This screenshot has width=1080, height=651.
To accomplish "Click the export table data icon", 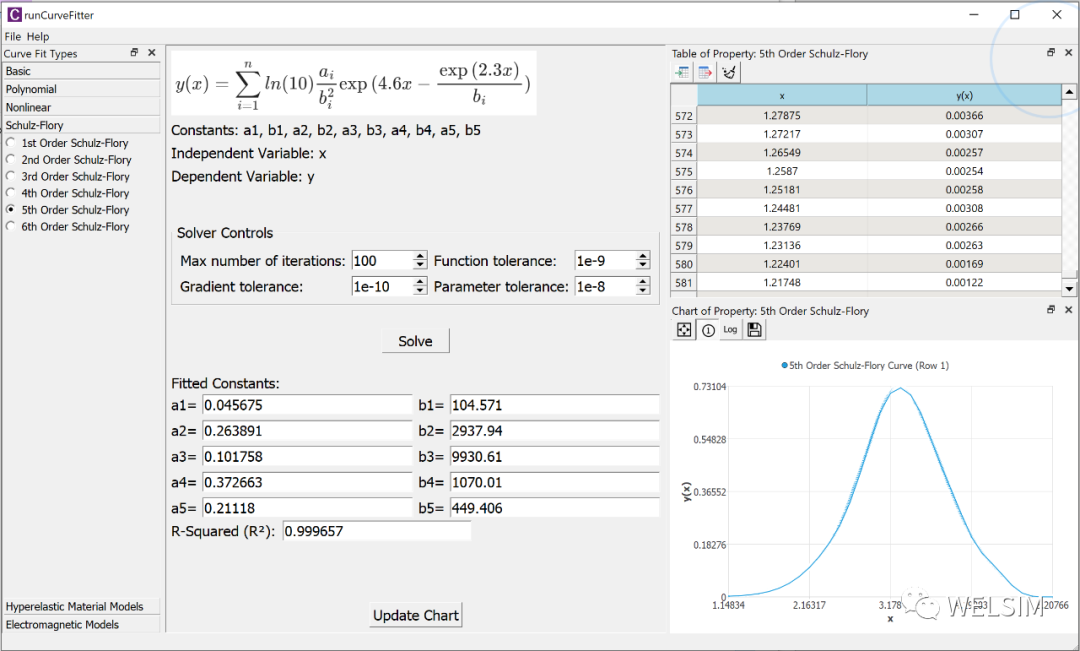I will coord(705,72).
